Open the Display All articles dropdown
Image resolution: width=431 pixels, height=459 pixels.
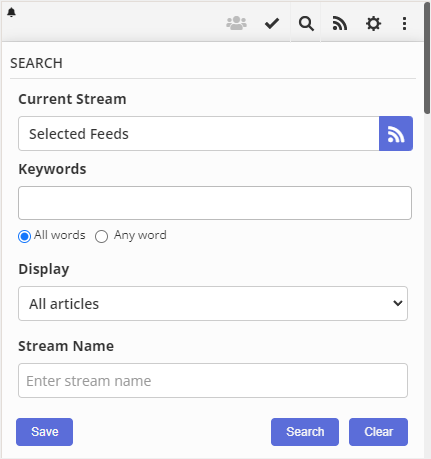[x=213, y=304]
